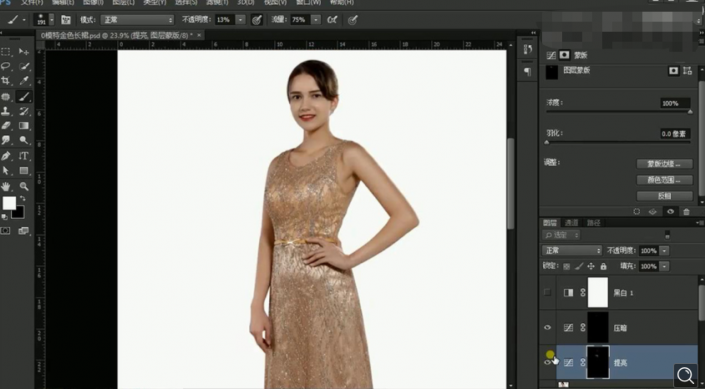
Task: Click the foreground white color swatch
Action: coord(9,203)
